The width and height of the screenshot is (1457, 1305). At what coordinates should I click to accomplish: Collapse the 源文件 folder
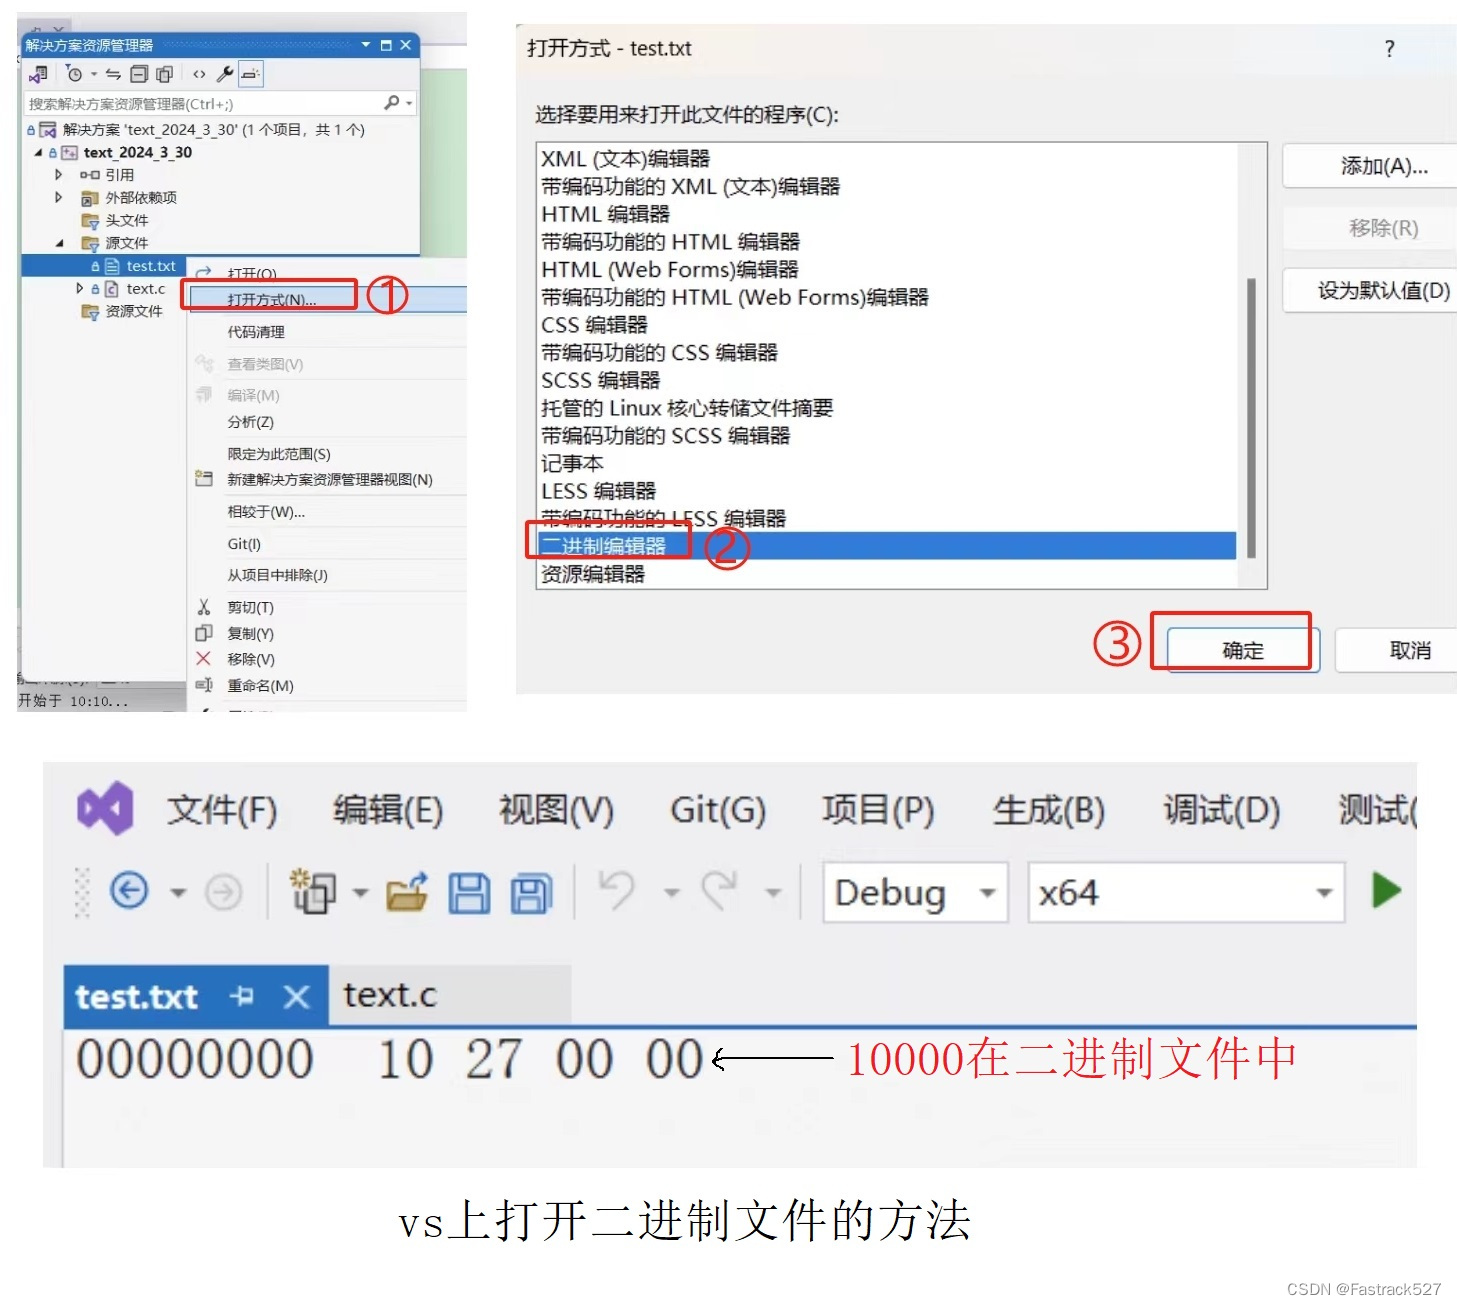[x=59, y=243]
